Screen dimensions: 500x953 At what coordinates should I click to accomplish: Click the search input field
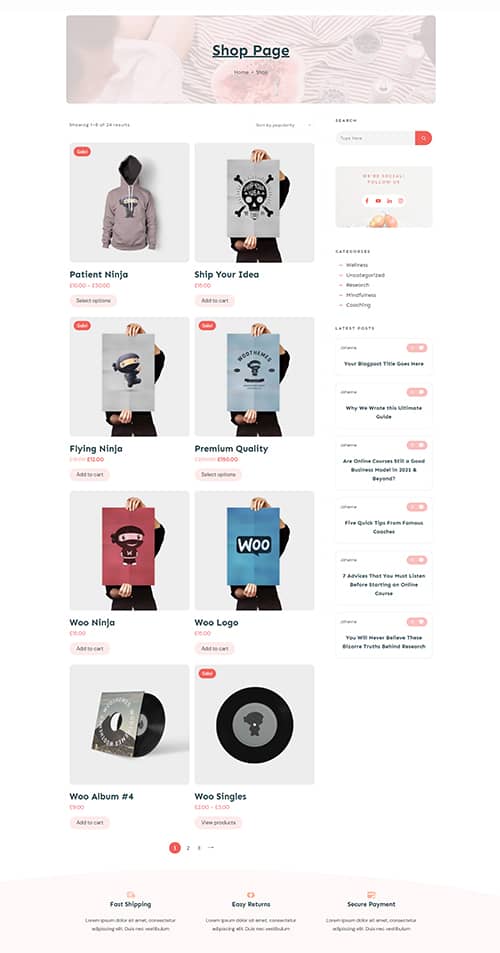pos(375,138)
